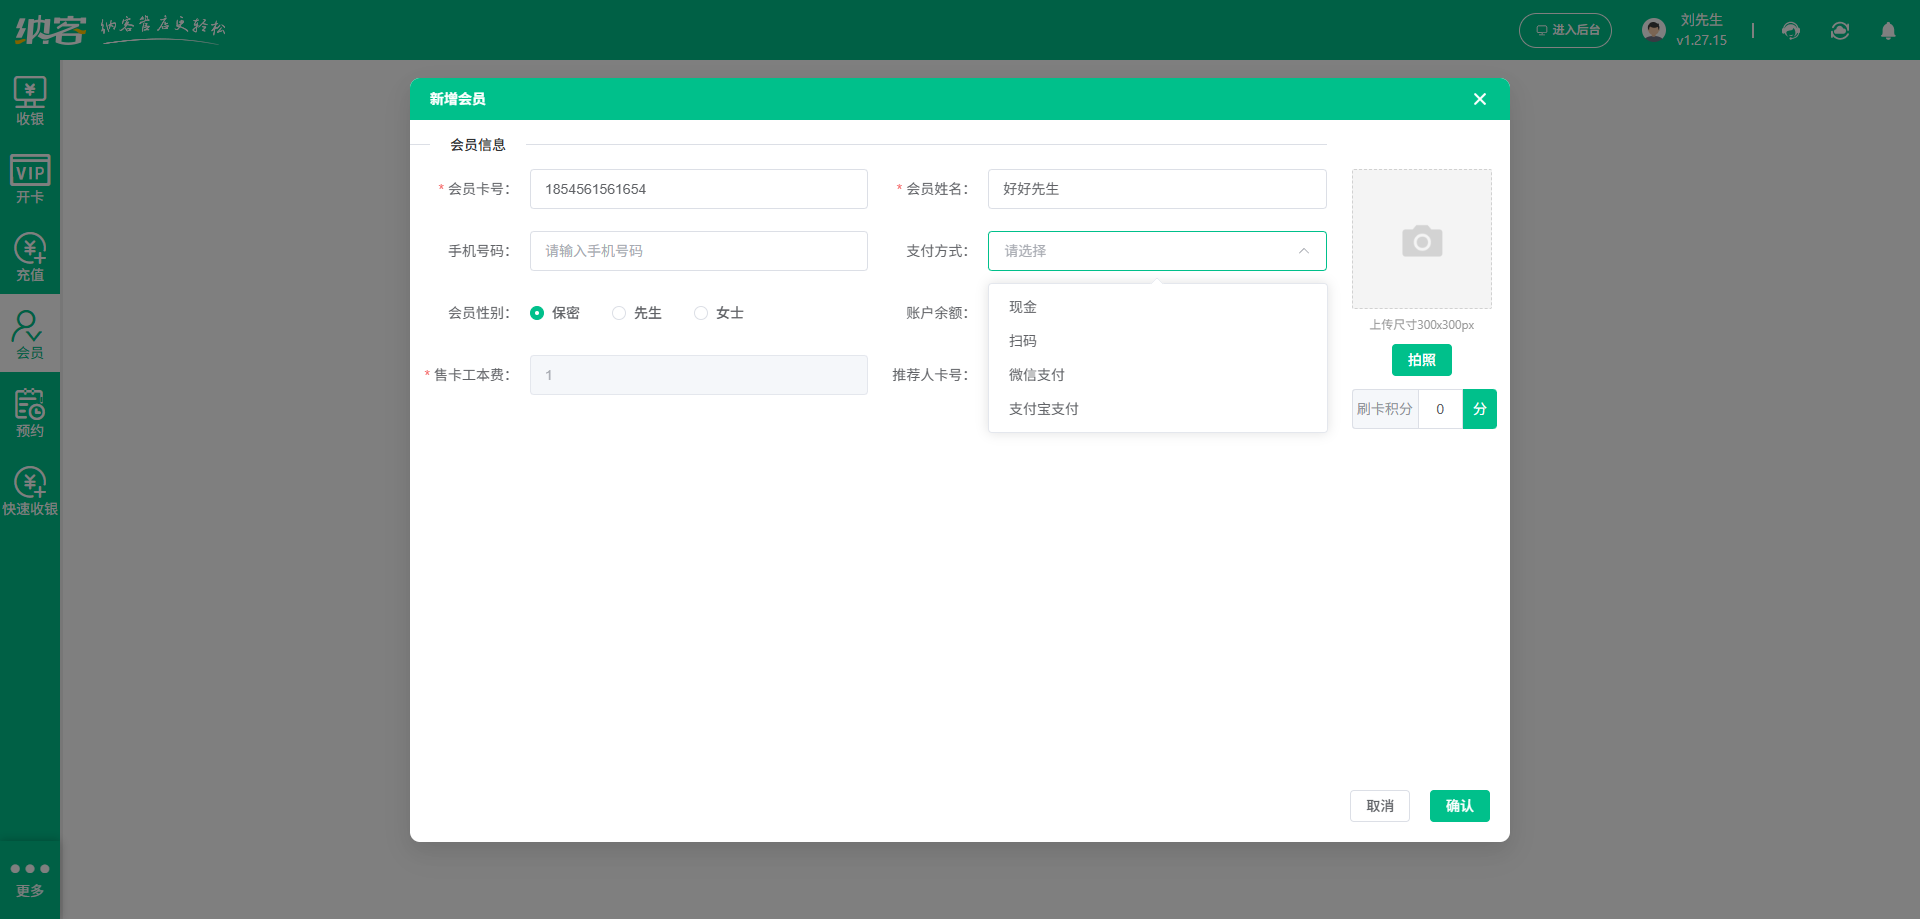The height and width of the screenshot is (919, 1920).
Task: Click the VIP 开卡 sidebar icon
Action: [30, 179]
